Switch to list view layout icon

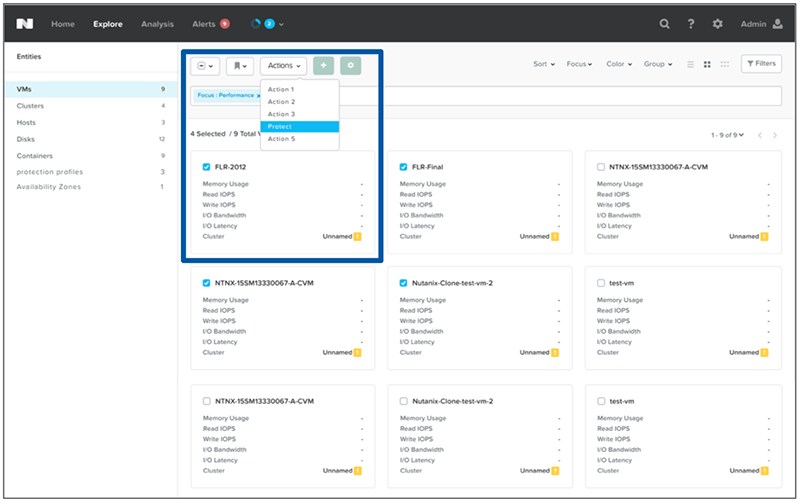coord(690,64)
